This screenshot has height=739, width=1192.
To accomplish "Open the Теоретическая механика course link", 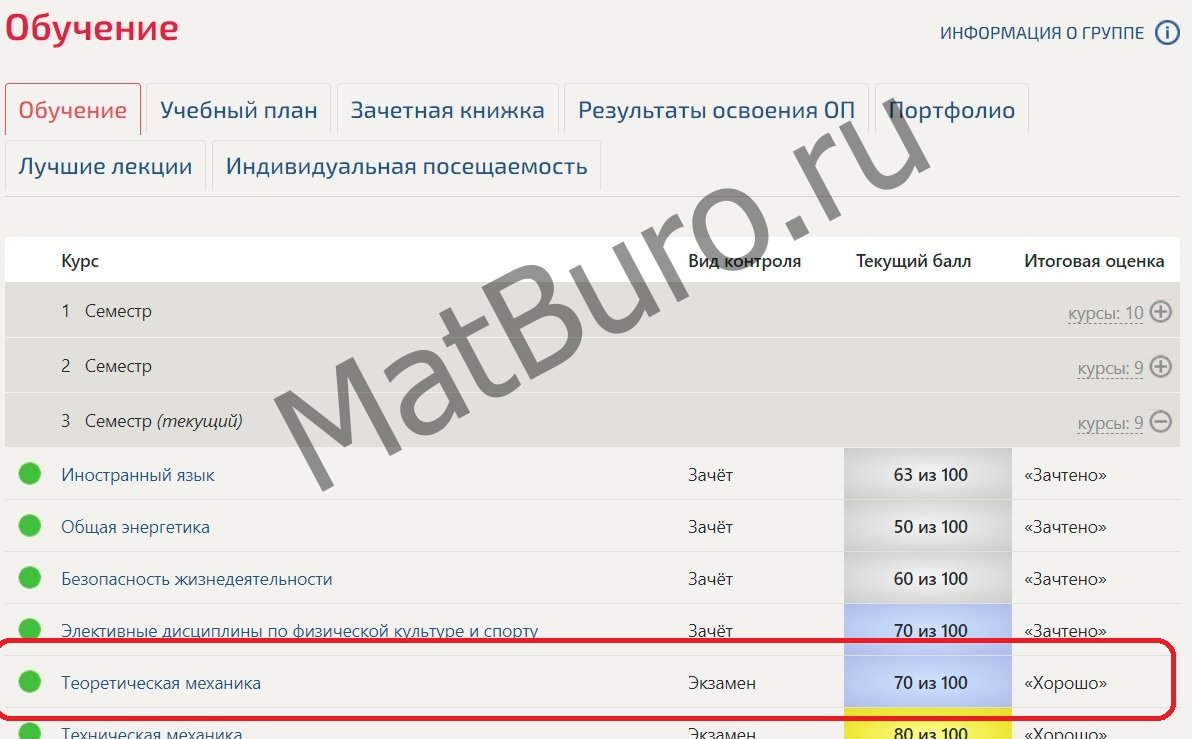I will (x=161, y=683).
